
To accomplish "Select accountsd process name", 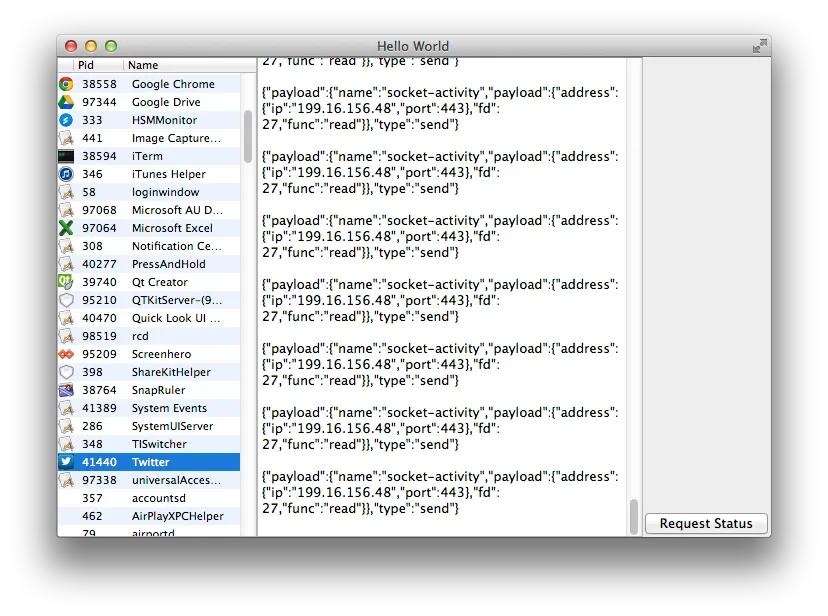I will pyautogui.click(x=158, y=498).
